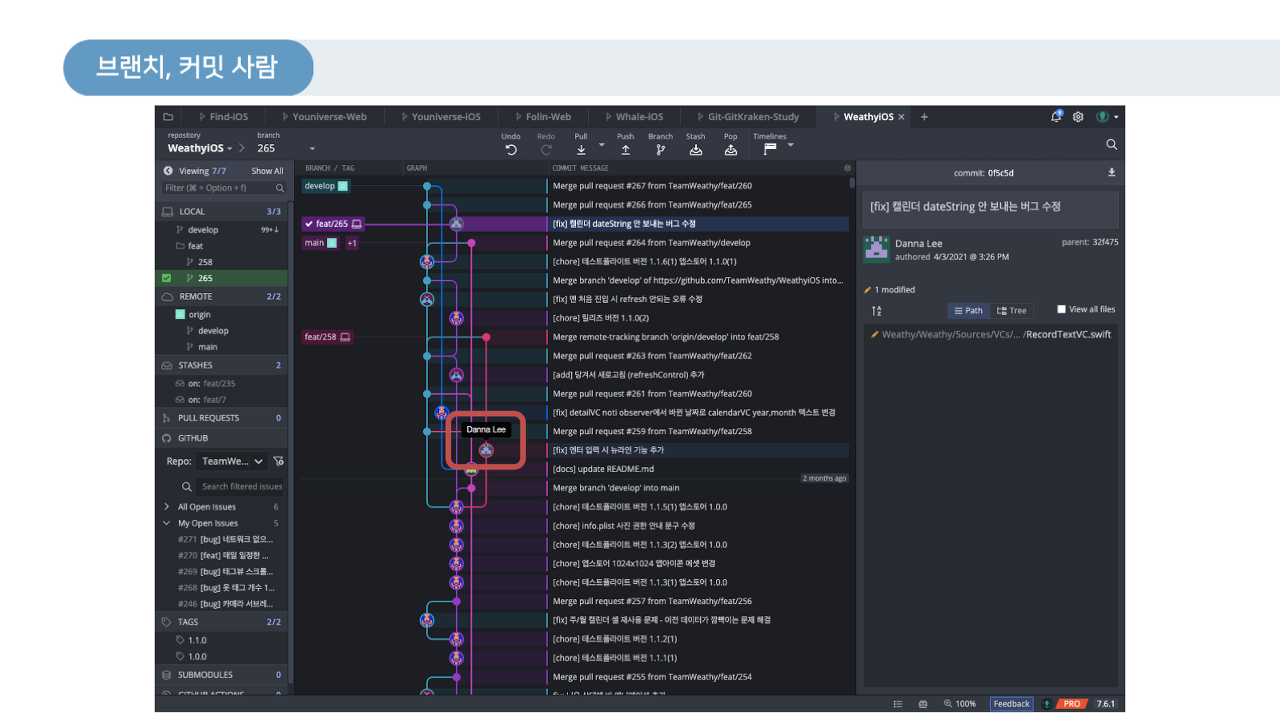Image resolution: width=1280 pixels, height=720 pixels.
Task: Collapse the LOCAL section header
Action: [x=222, y=211]
